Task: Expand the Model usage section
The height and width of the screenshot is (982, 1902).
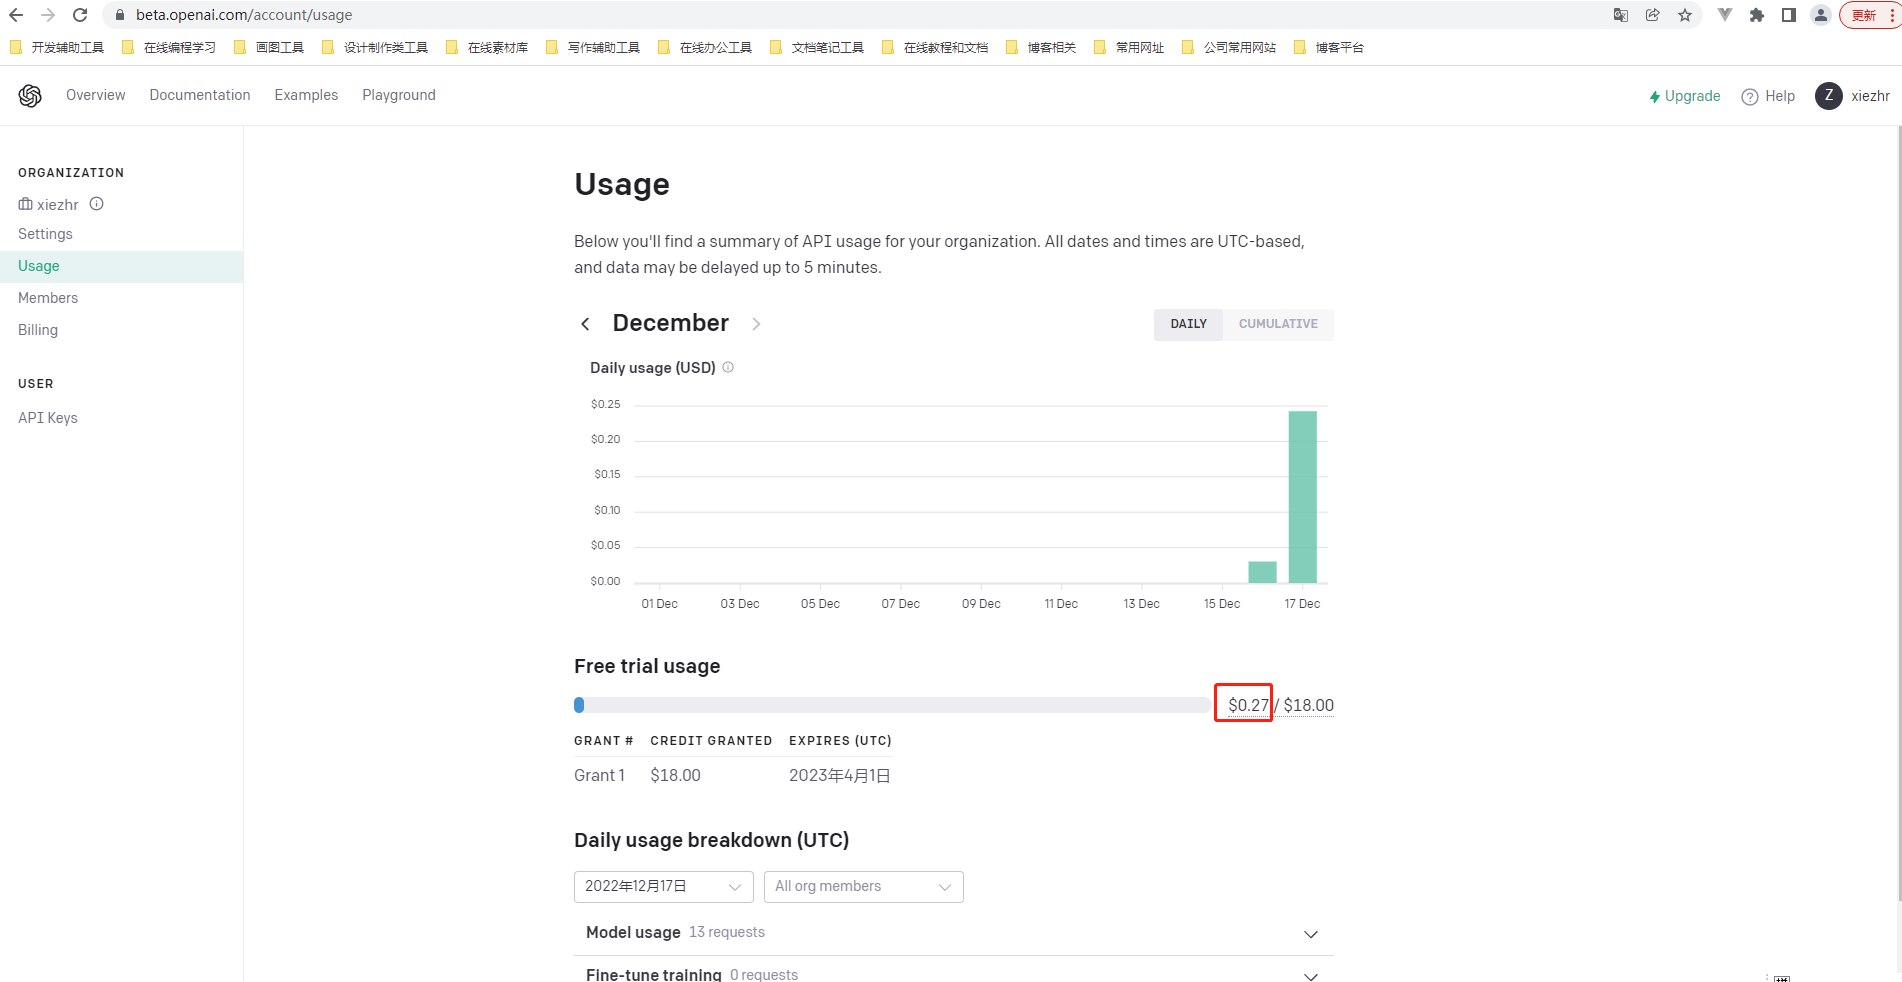Action: (1310, 934)
